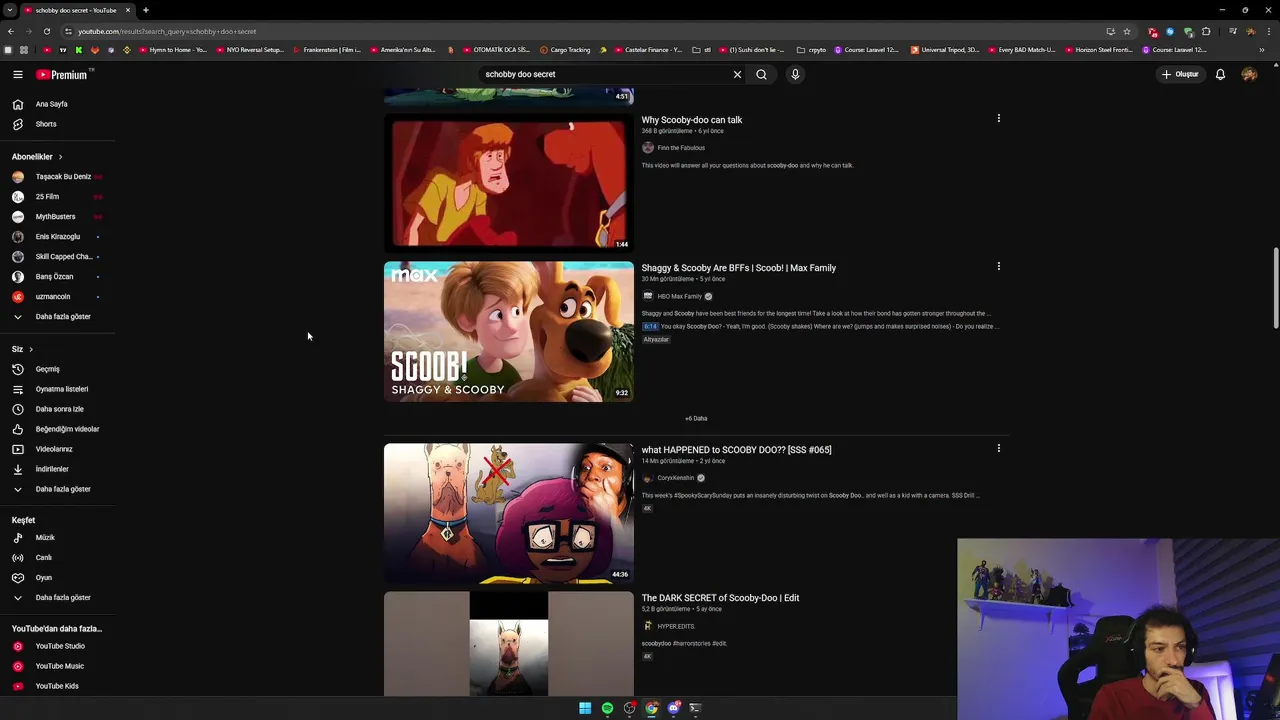Open the notifications bell

click(1220, 74)
